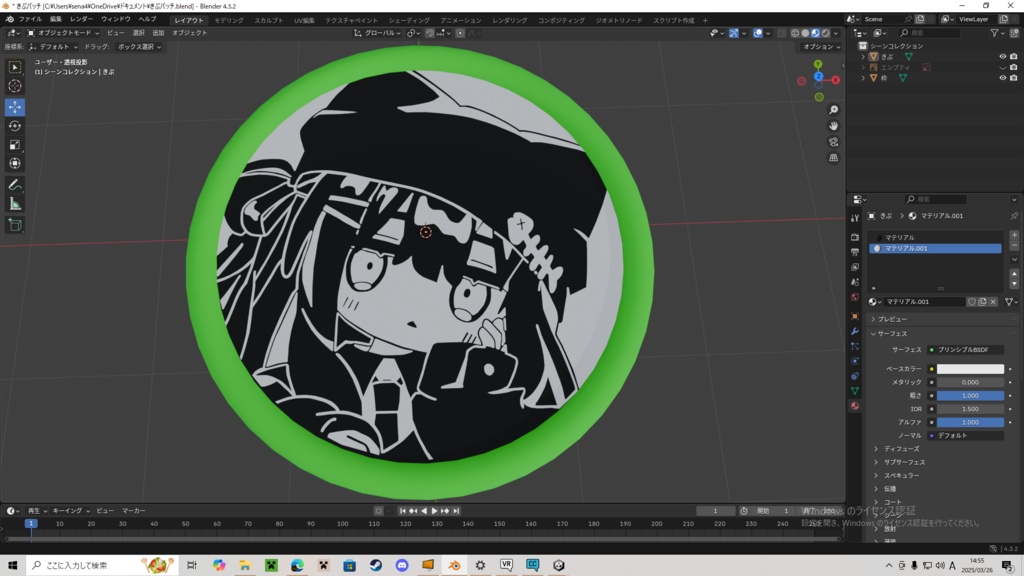Switch perspective/orthographic grid icon
The height and width of the screenshot is (576, 1024).
click(833, 157)
